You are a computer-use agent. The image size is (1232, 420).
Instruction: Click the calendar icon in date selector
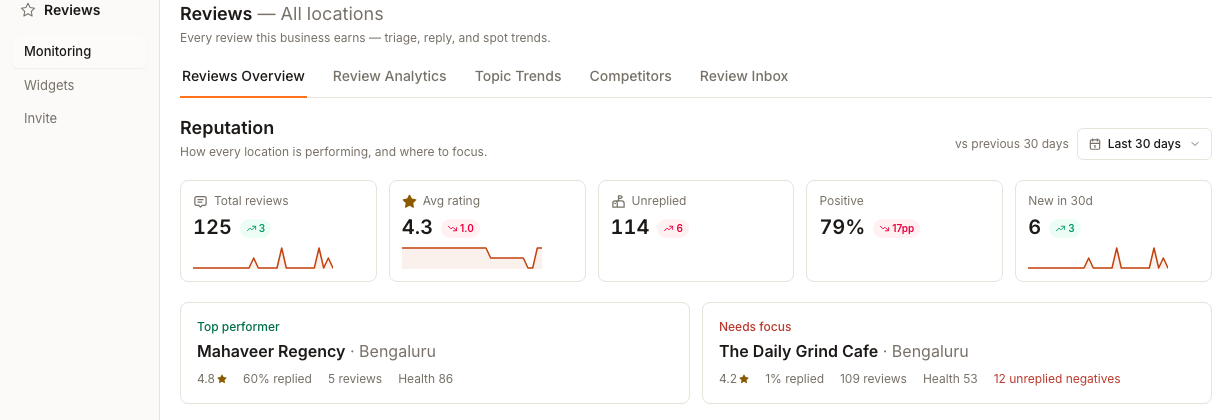1095,144
